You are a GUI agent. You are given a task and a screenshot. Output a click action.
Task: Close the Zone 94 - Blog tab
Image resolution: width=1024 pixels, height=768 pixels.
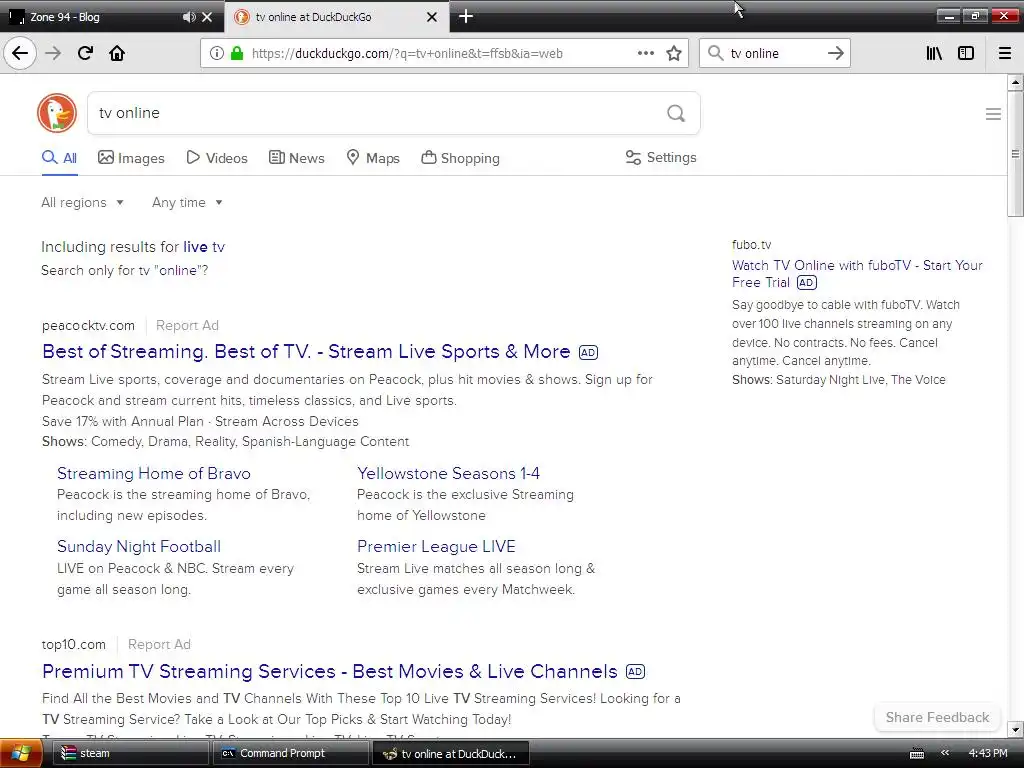207,16
